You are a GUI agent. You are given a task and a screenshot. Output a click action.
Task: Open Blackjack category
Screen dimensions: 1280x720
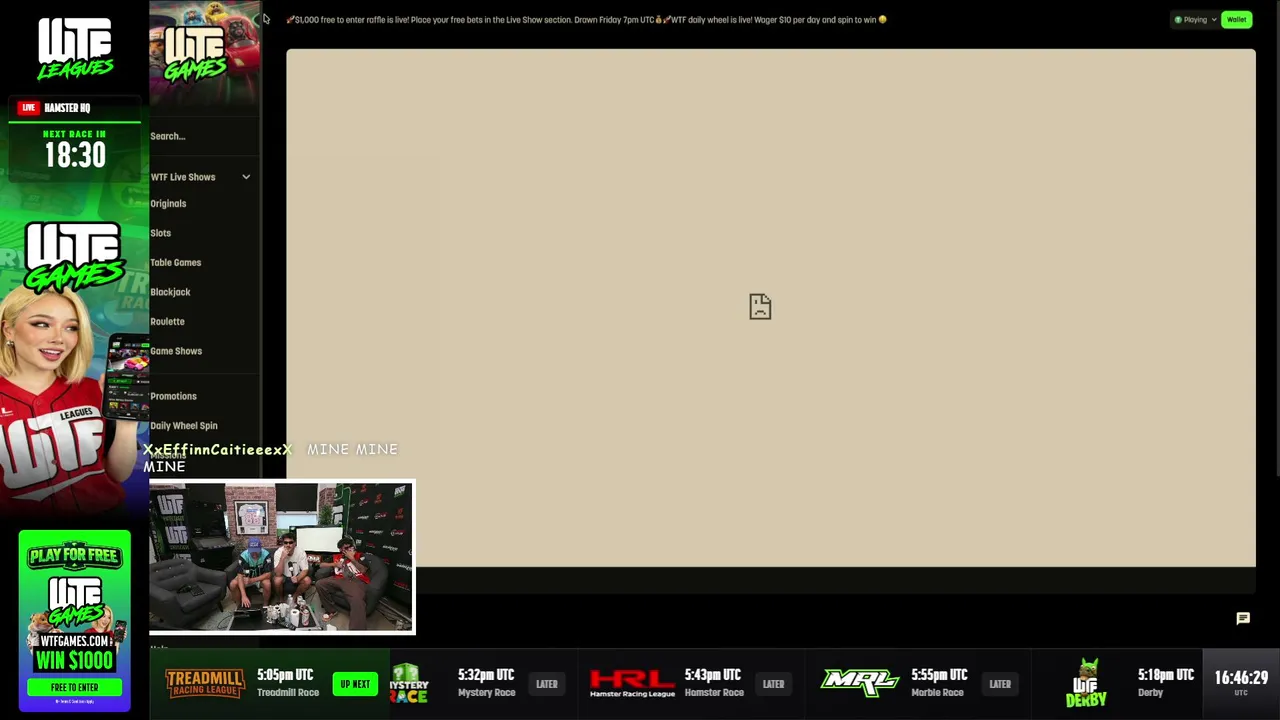[170, 292]
